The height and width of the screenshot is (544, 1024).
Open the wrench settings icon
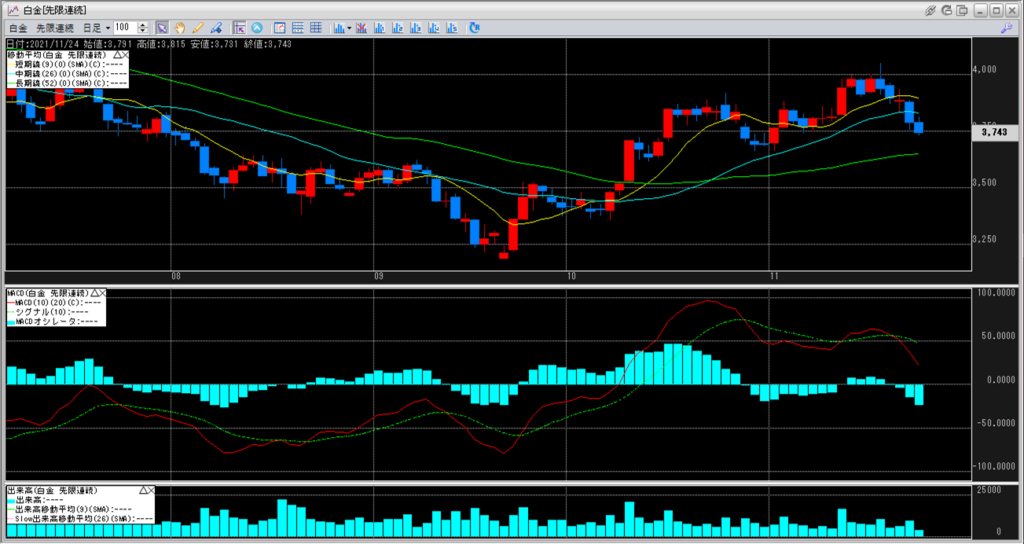click(x=1006, y=28)
